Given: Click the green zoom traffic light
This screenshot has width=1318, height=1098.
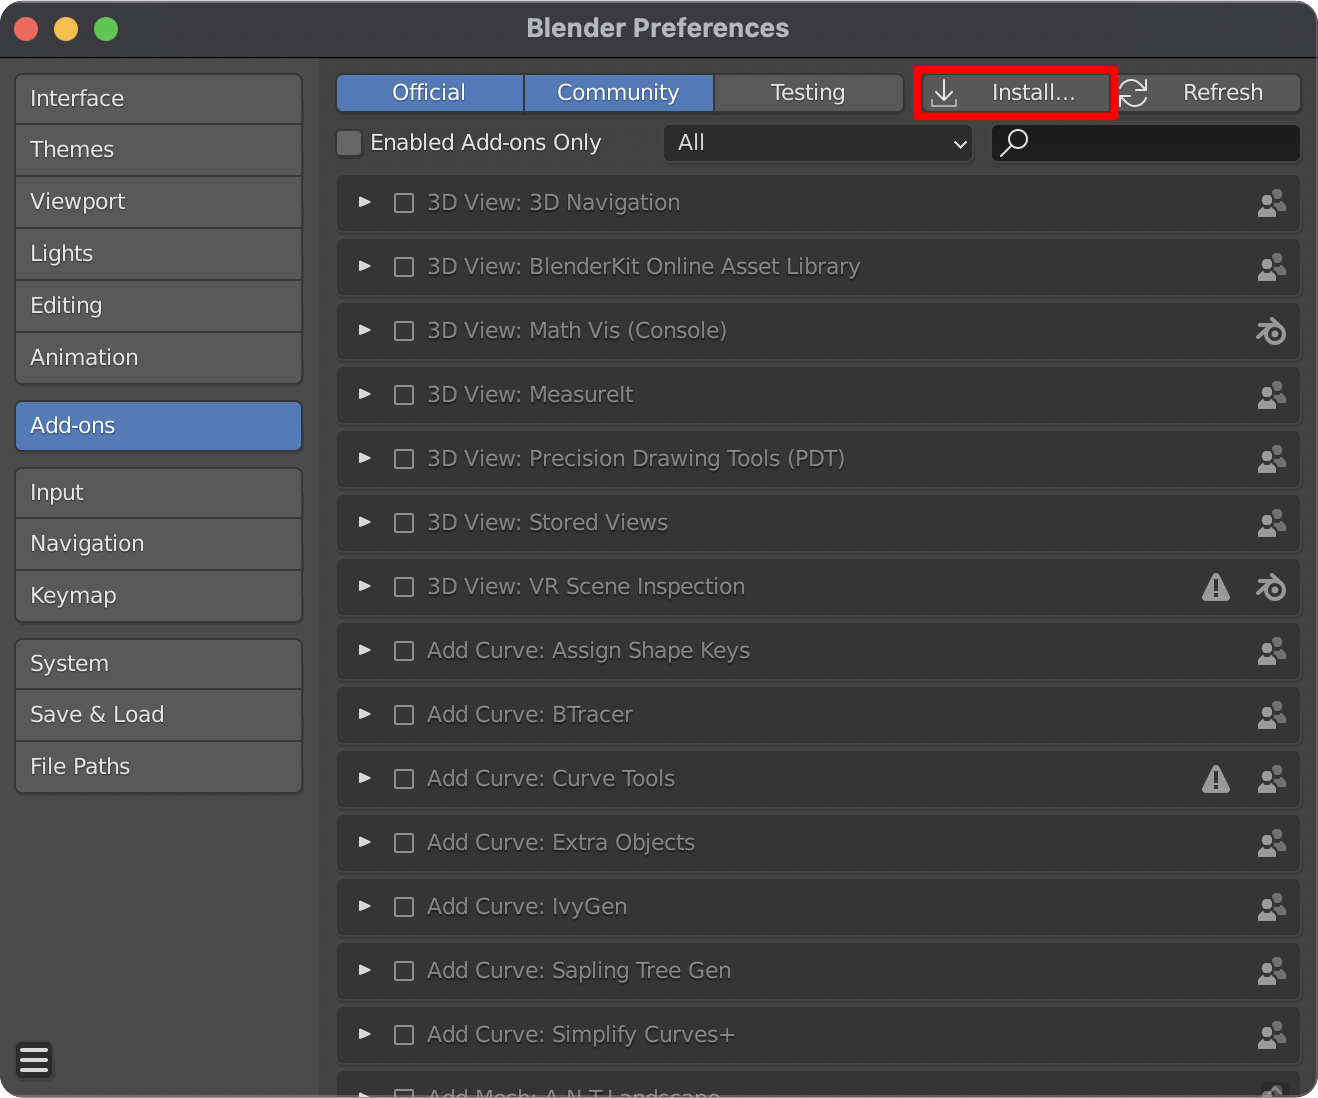Looking at the screenshot, I should coord(105,29).
